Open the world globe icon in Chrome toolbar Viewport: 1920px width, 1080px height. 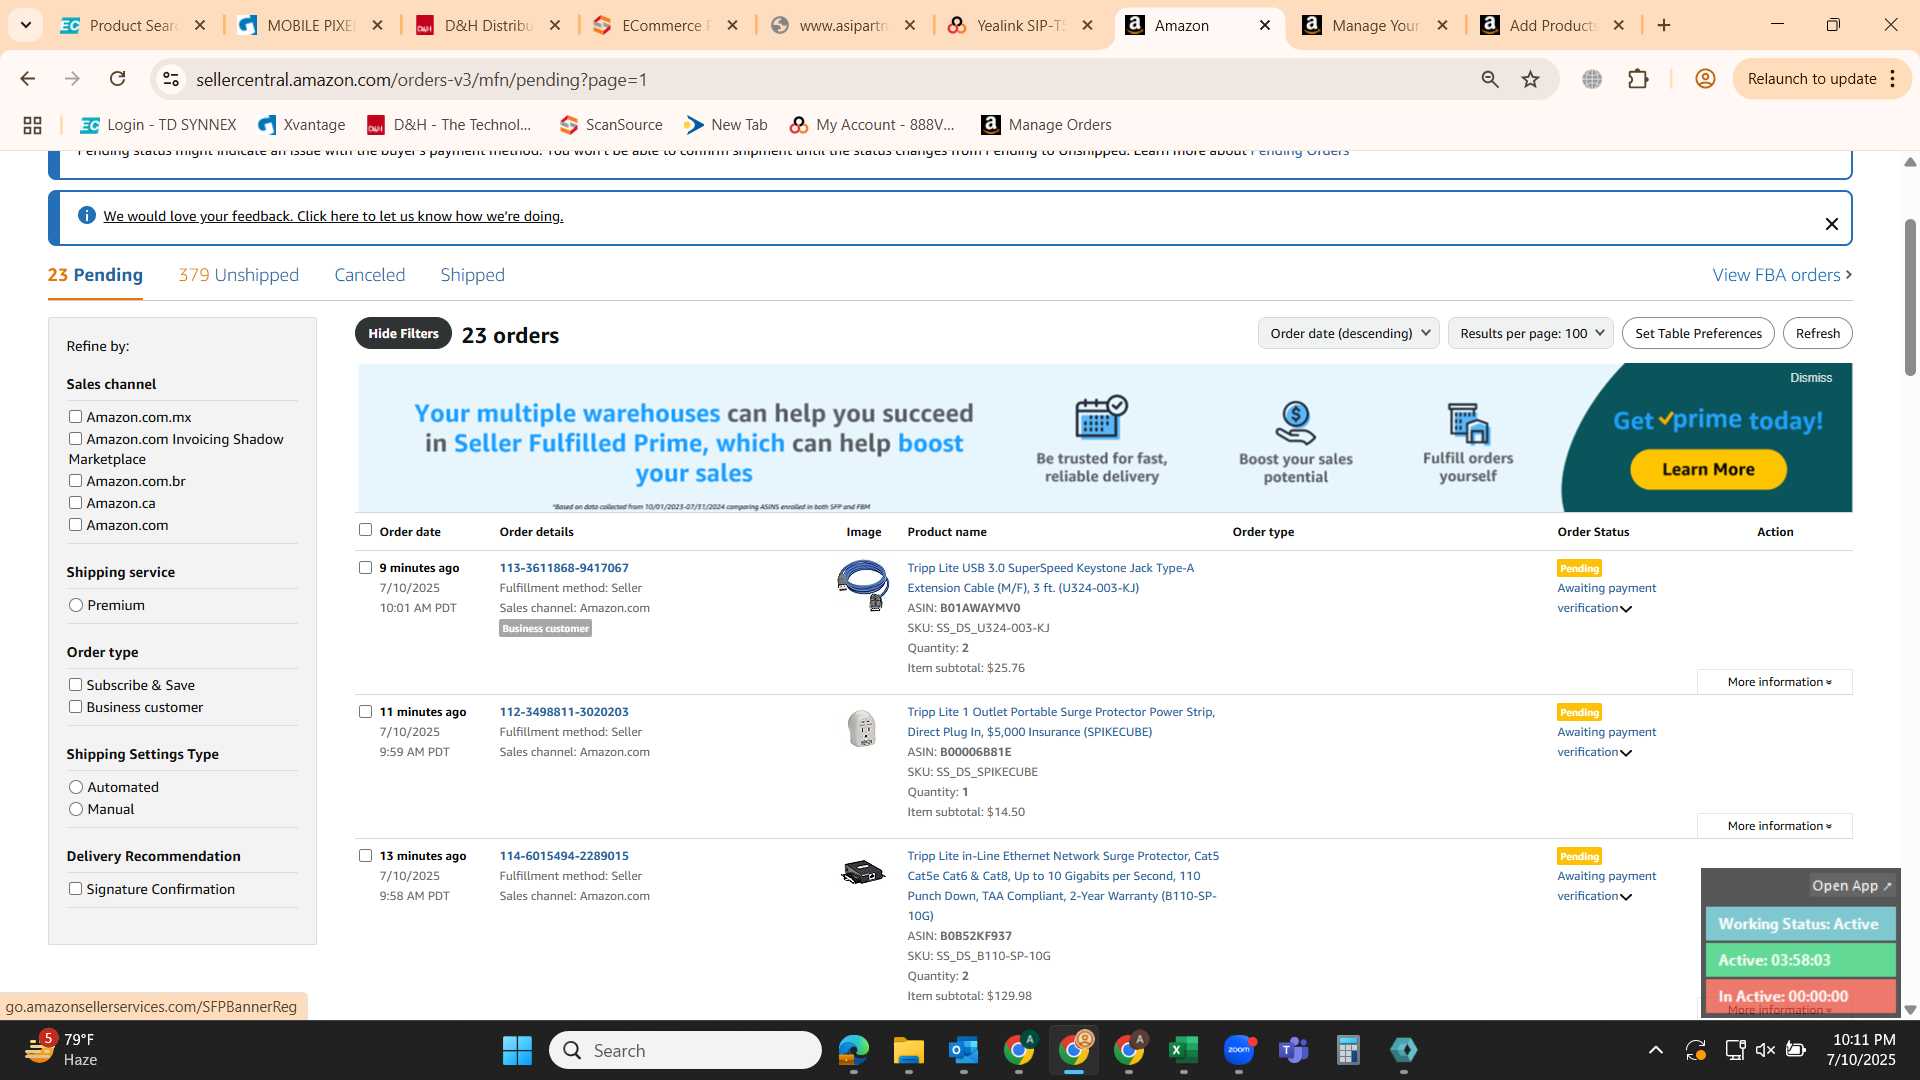click(x=1592, y=79)
